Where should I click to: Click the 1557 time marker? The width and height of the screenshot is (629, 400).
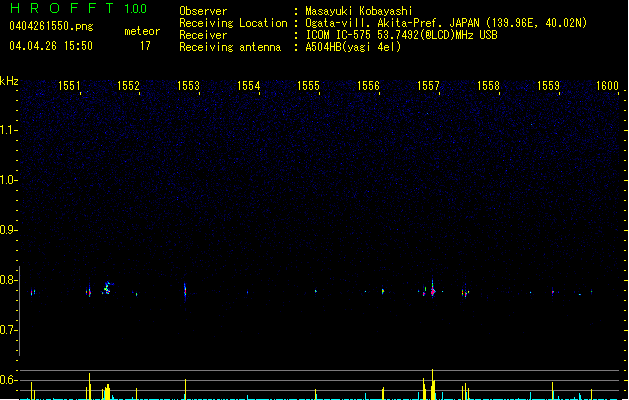(428, 86)
